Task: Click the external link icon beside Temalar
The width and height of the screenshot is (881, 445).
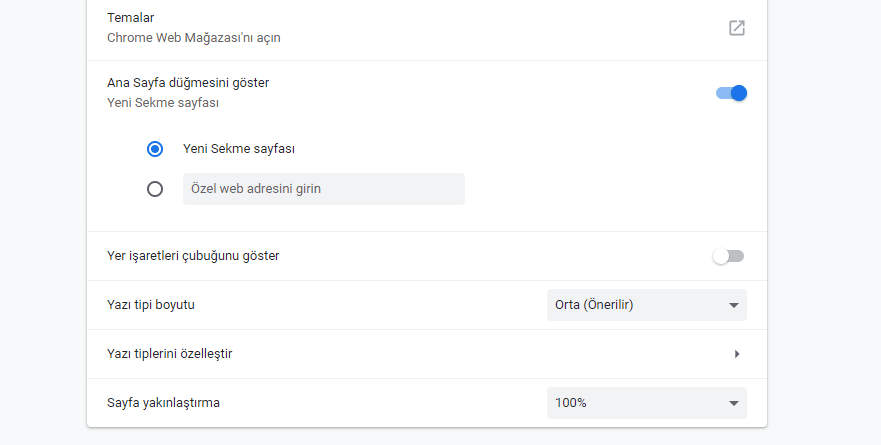Action: tap(737, 28)
